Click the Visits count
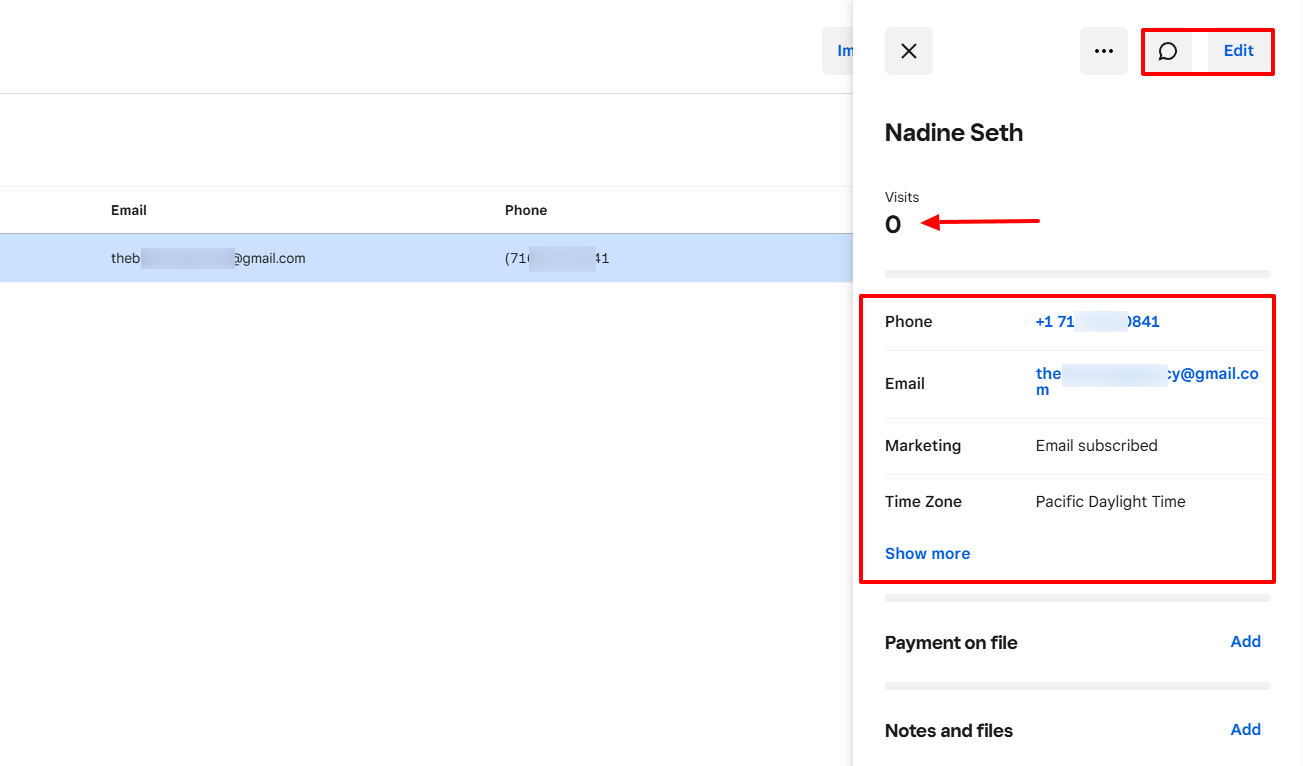 click(x=893, y=224)
